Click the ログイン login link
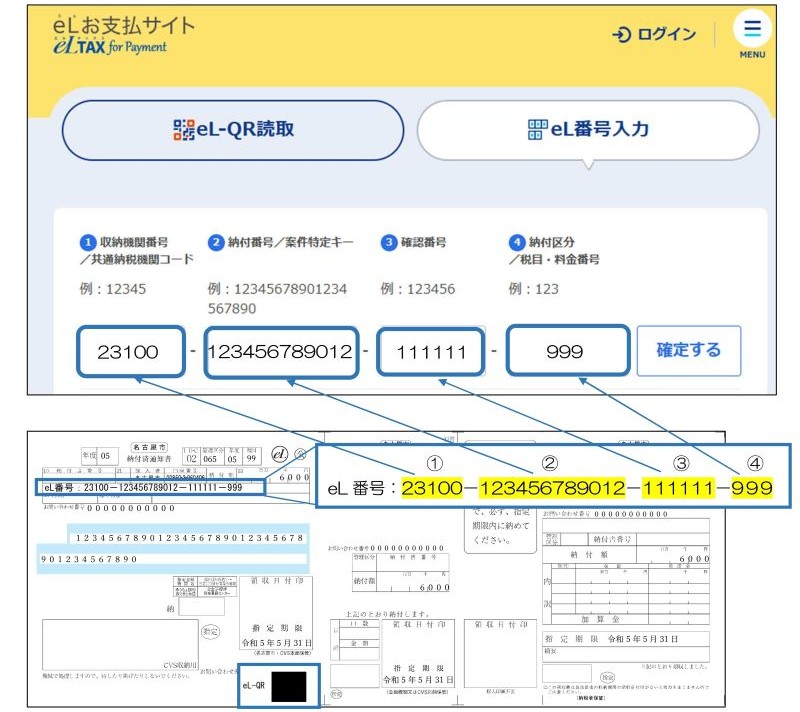 654,34
